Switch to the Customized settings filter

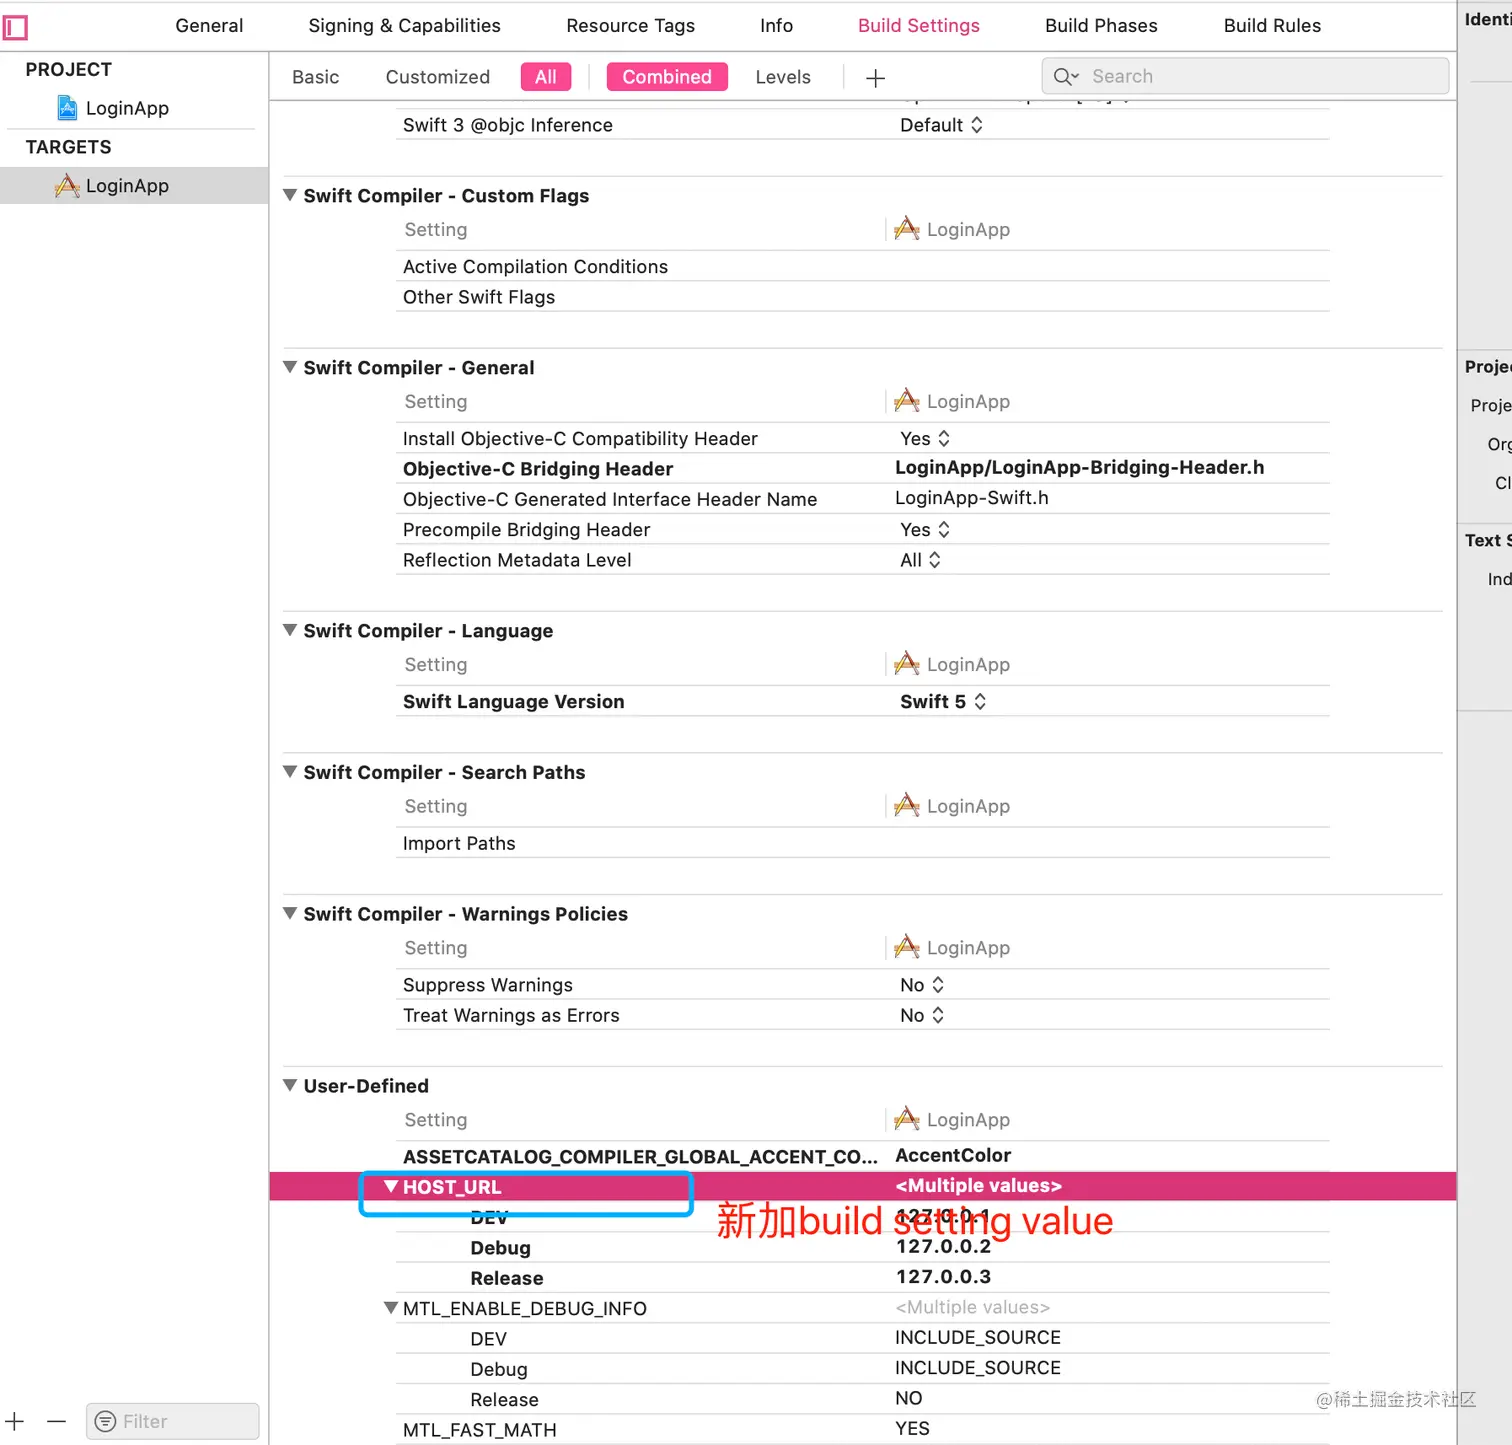pos(438,77)
